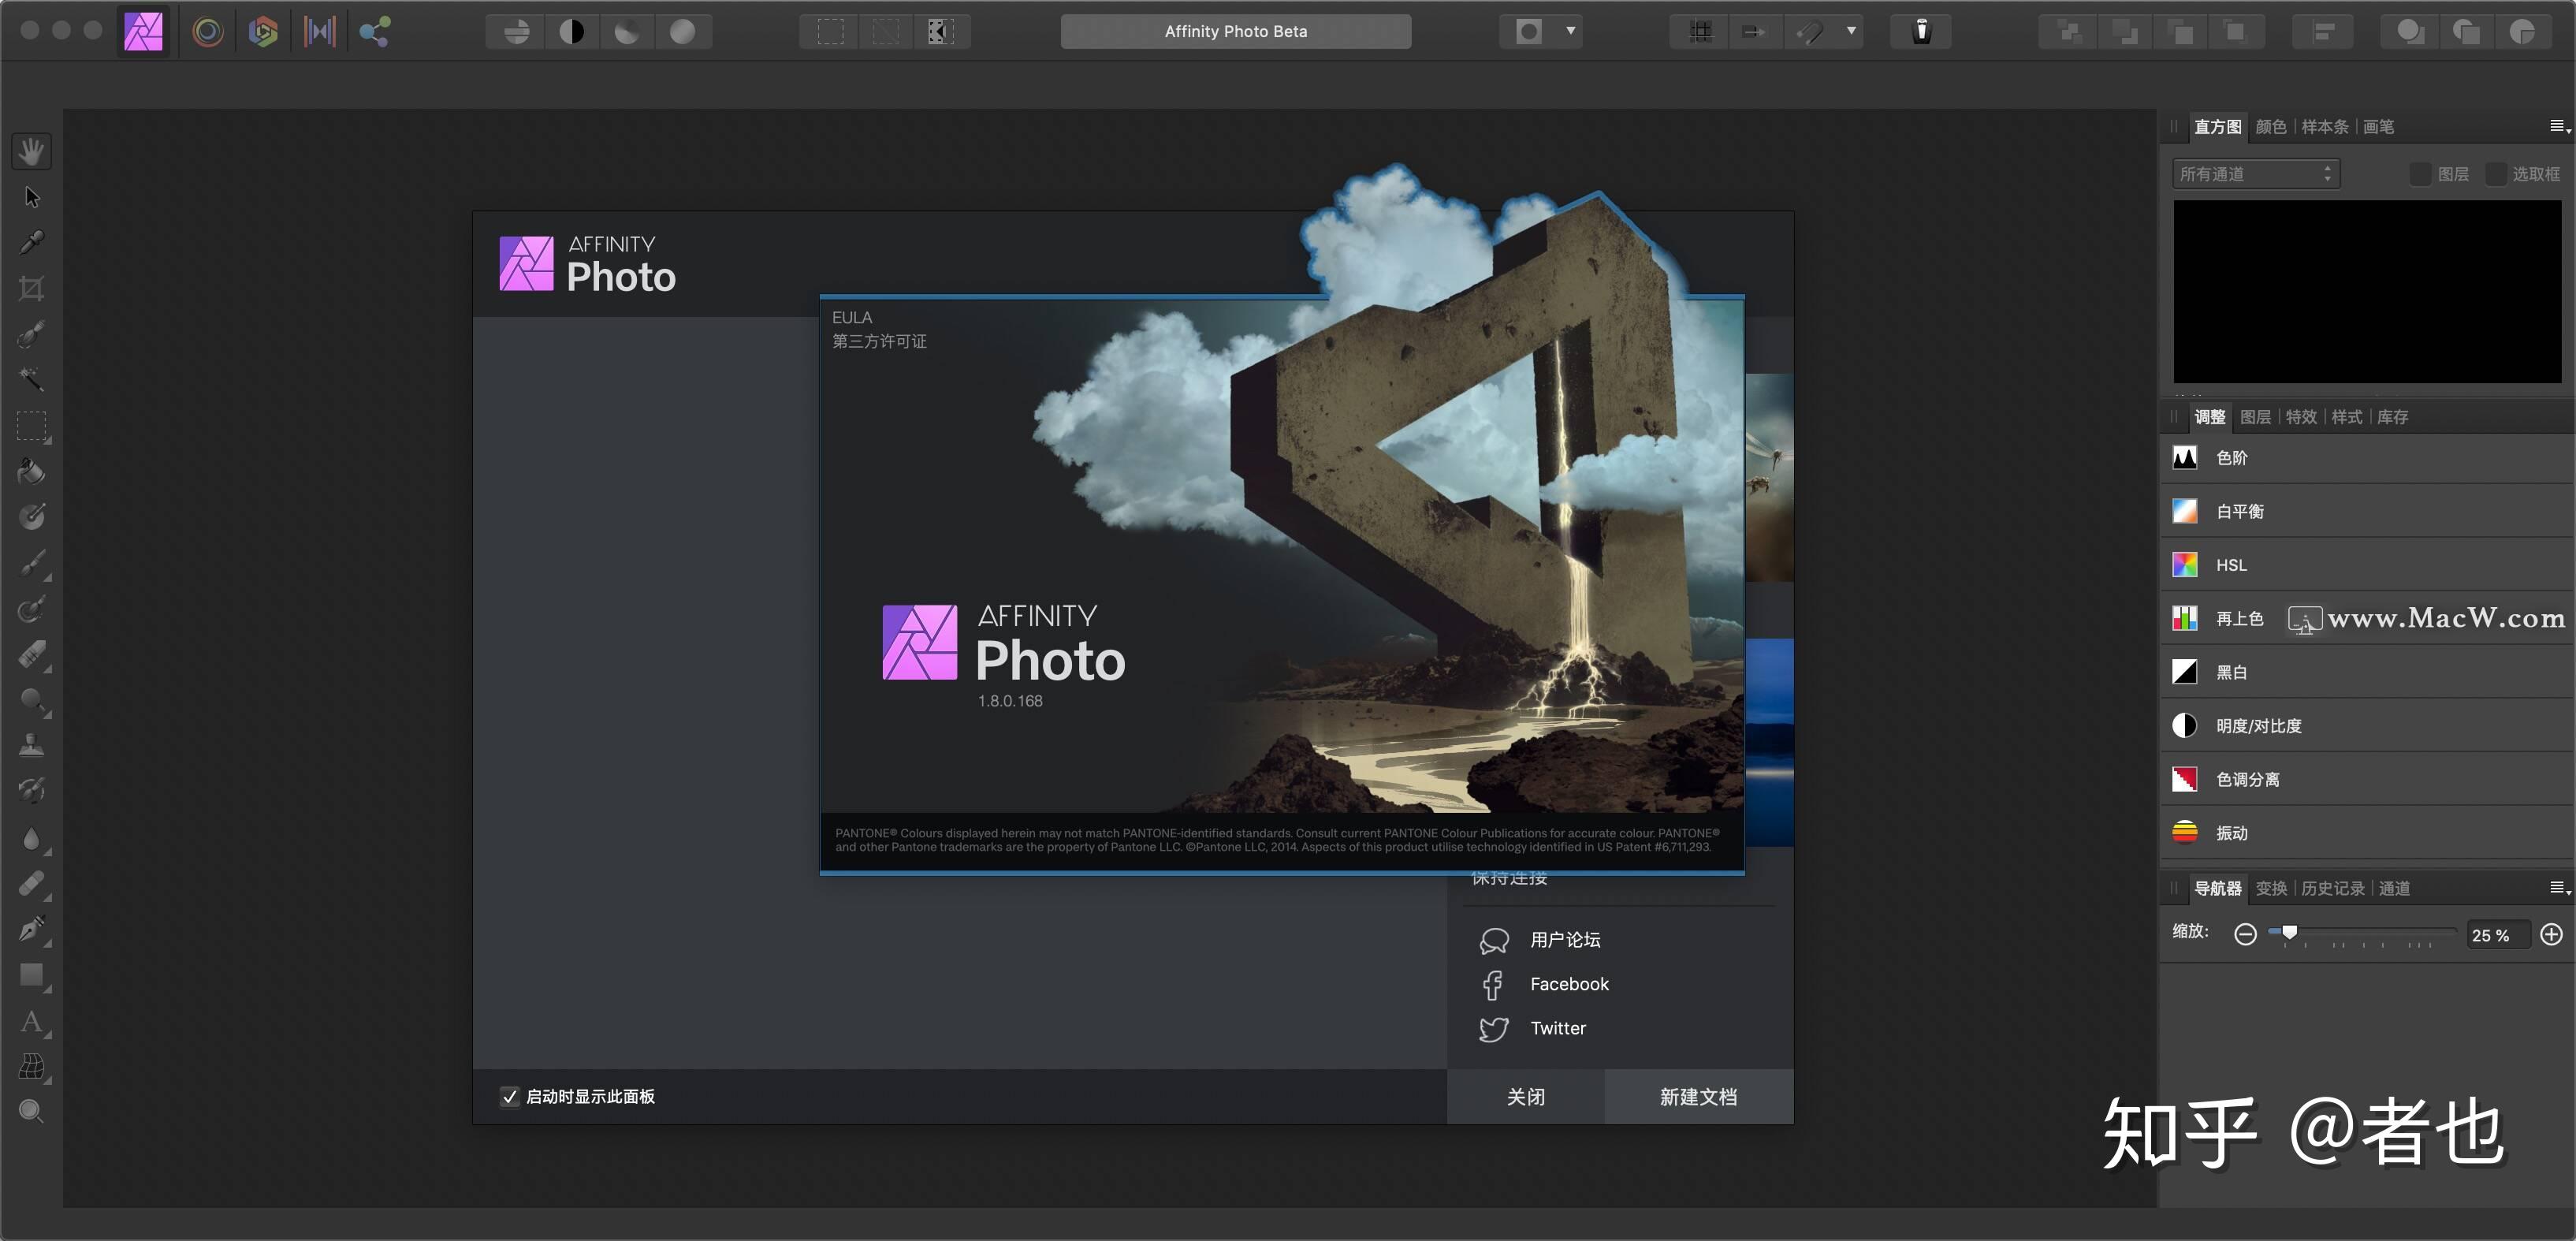The width and height of the screenshot is (2576, 1241).
Task: Open the Facebook link
Action: click(1569, 984)
